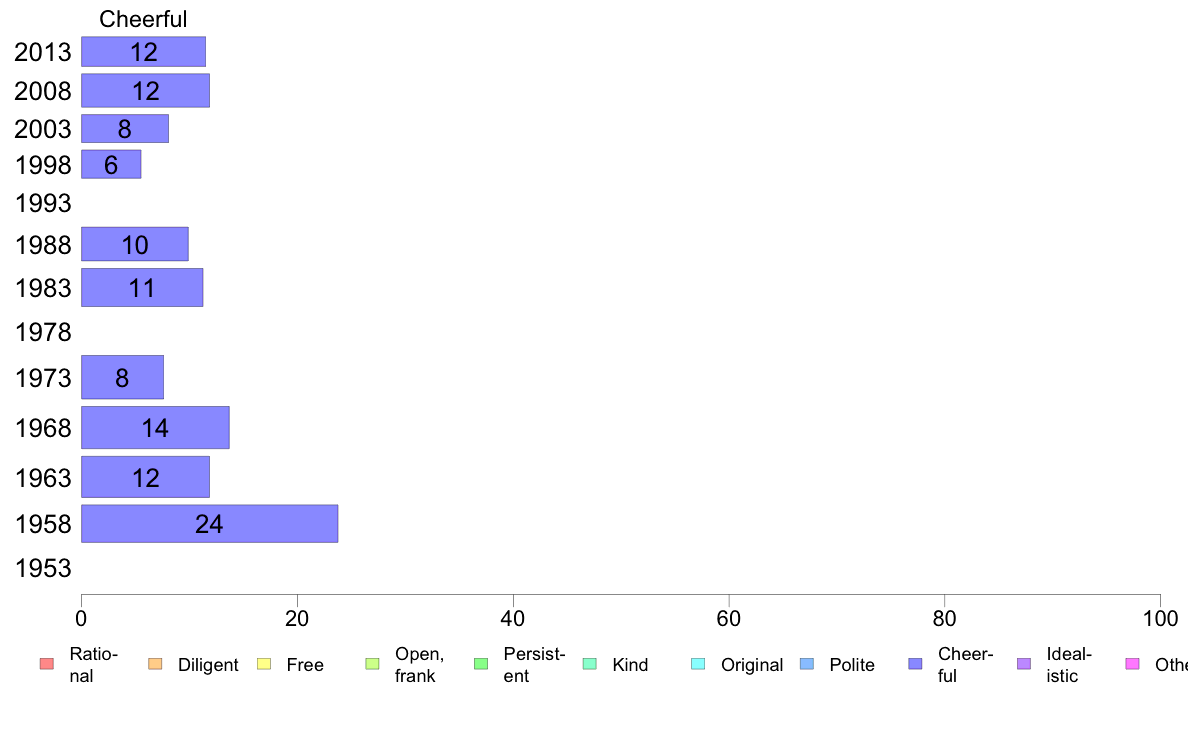Image resolution: width=1188 pixels, height=736 pixels.
Task: Click the 1983 bar showing 11
Action: click(x=142, y=287)
